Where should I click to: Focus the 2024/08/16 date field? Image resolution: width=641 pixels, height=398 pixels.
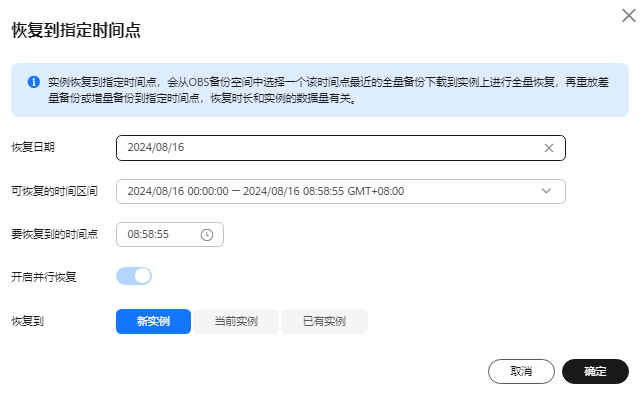[341, 148]
